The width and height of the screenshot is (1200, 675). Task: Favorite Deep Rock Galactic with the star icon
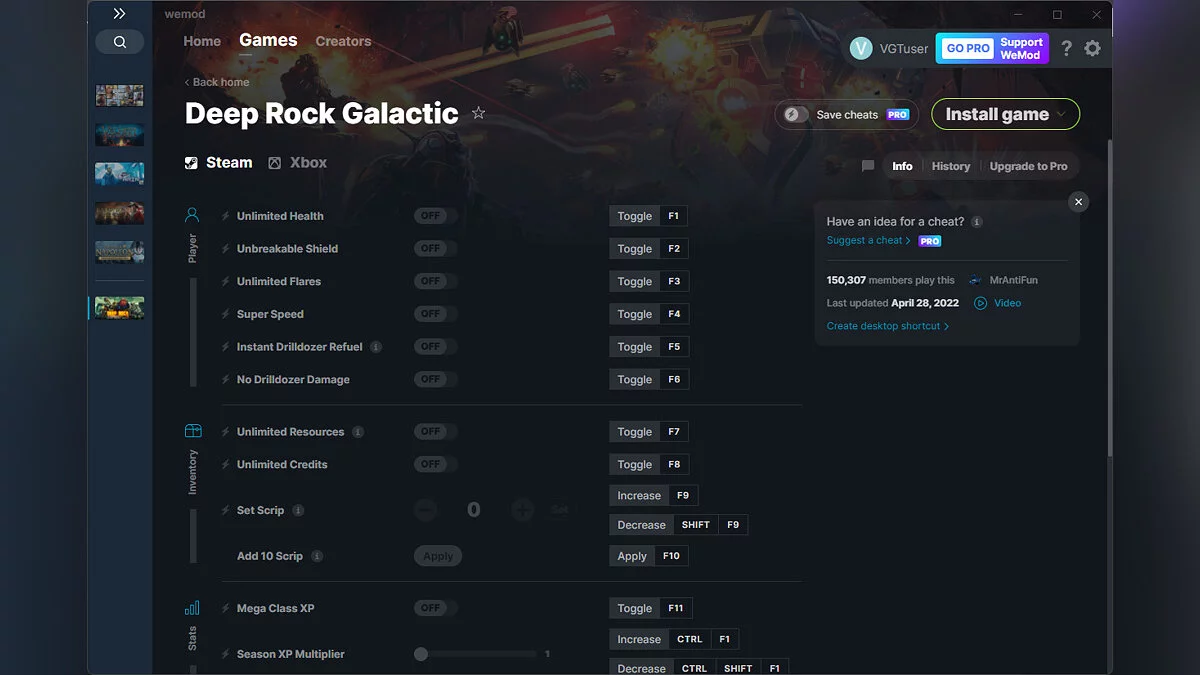(478, 113)
